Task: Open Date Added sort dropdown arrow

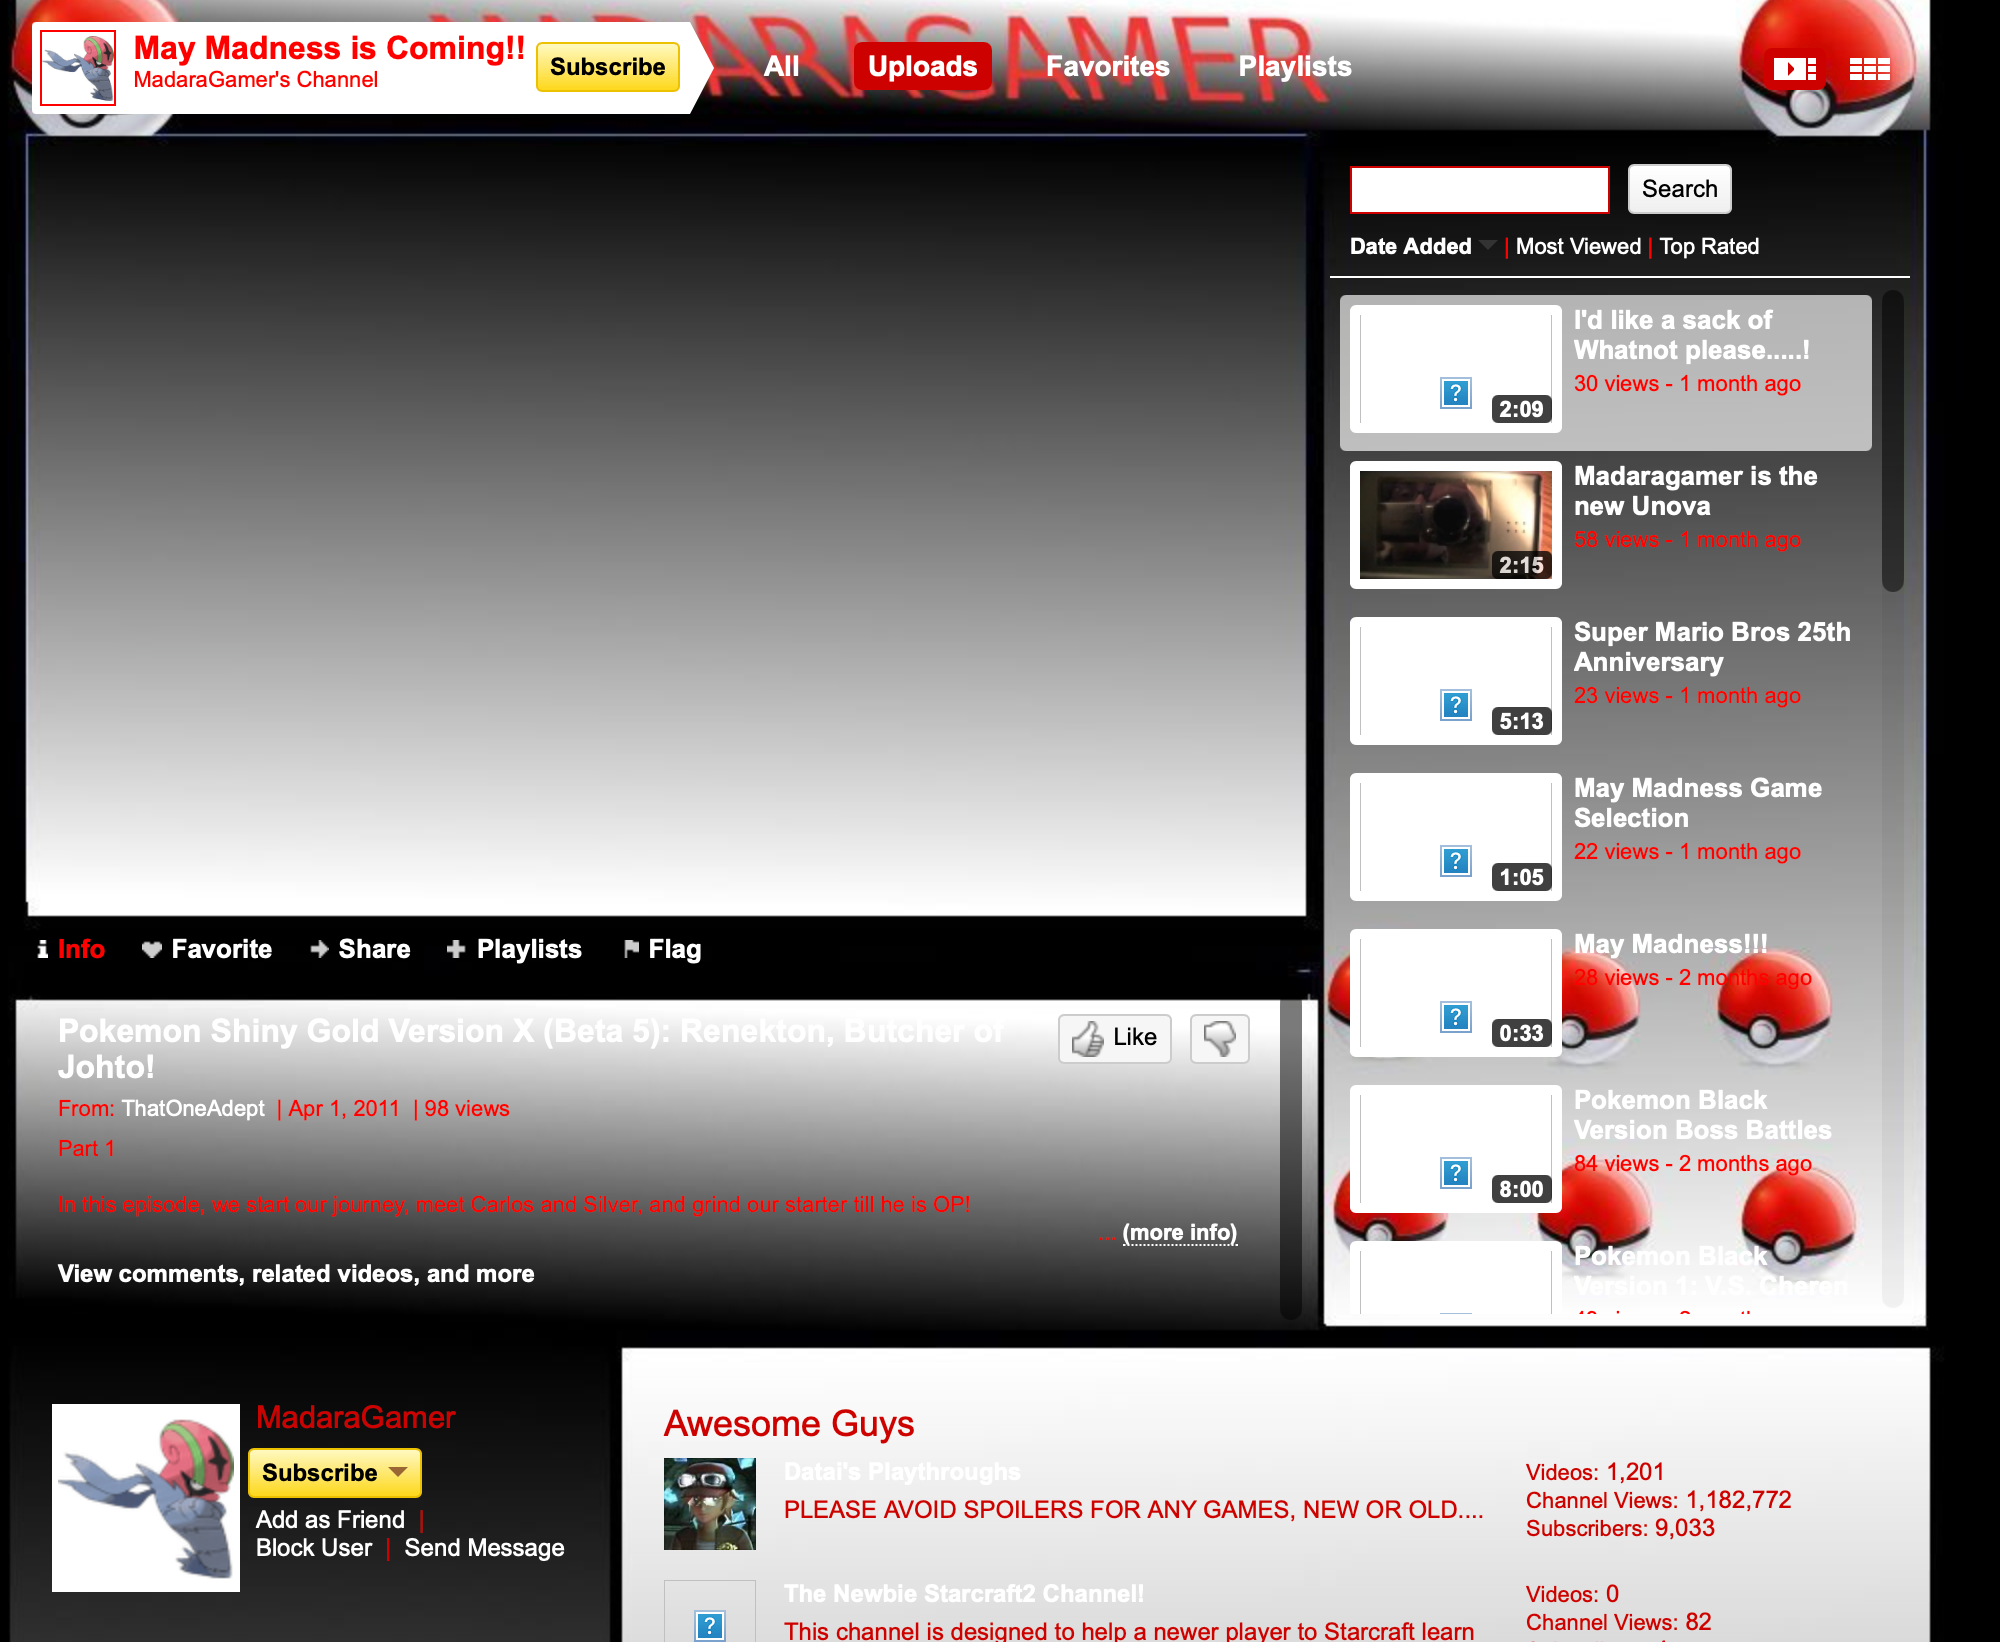Action: pos(1488,245)
